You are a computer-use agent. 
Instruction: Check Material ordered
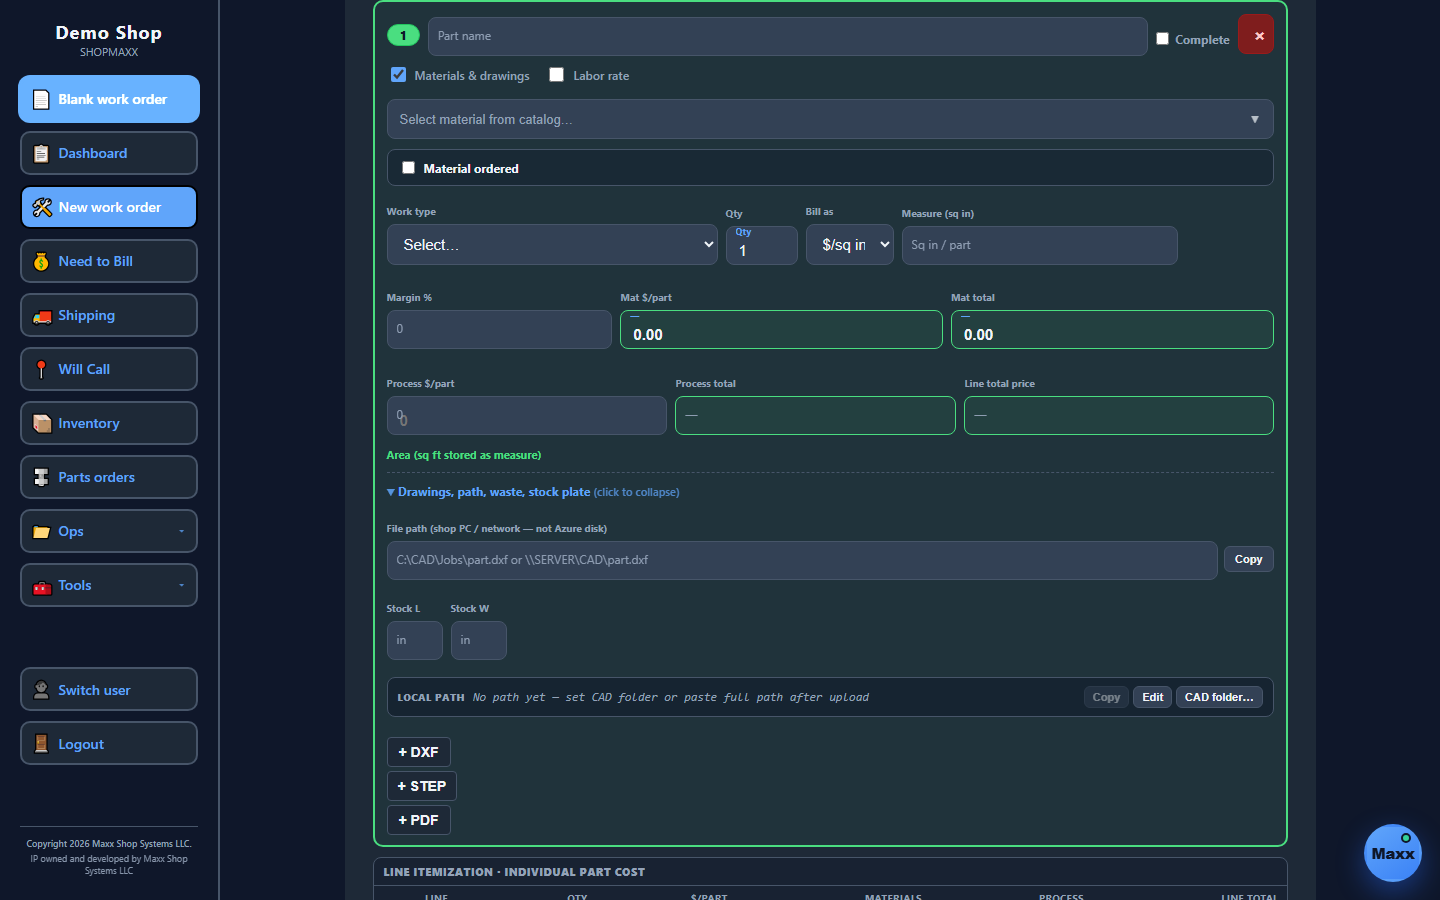click(x=408, y=168)
